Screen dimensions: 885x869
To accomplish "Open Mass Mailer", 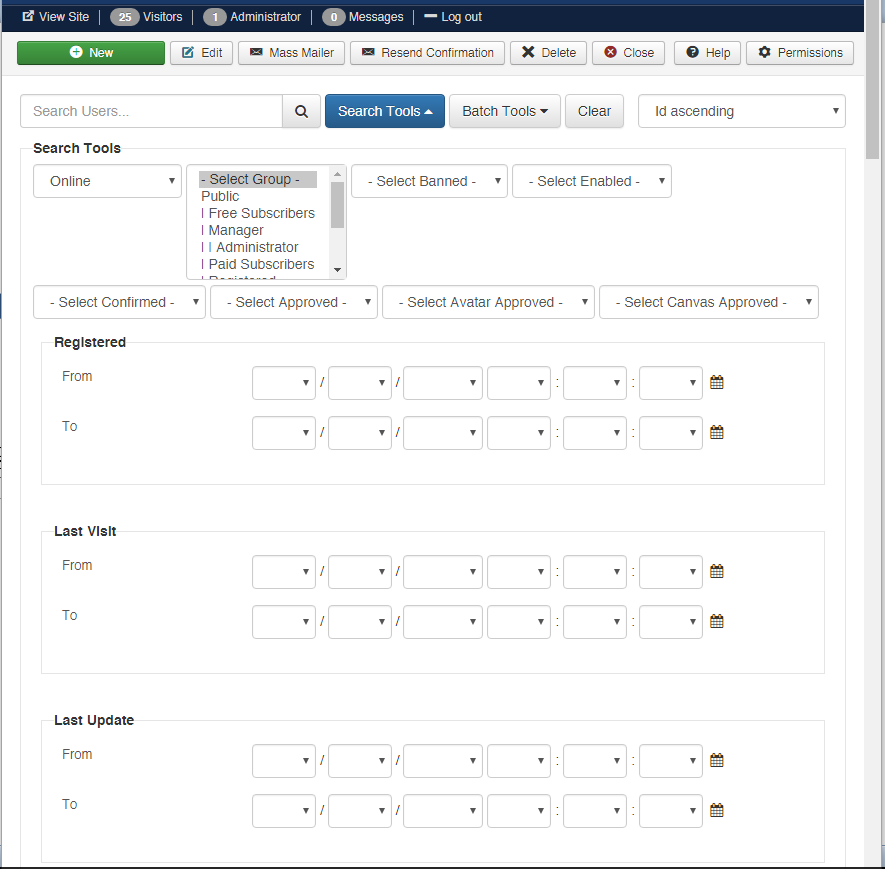I will click(291, 53).
